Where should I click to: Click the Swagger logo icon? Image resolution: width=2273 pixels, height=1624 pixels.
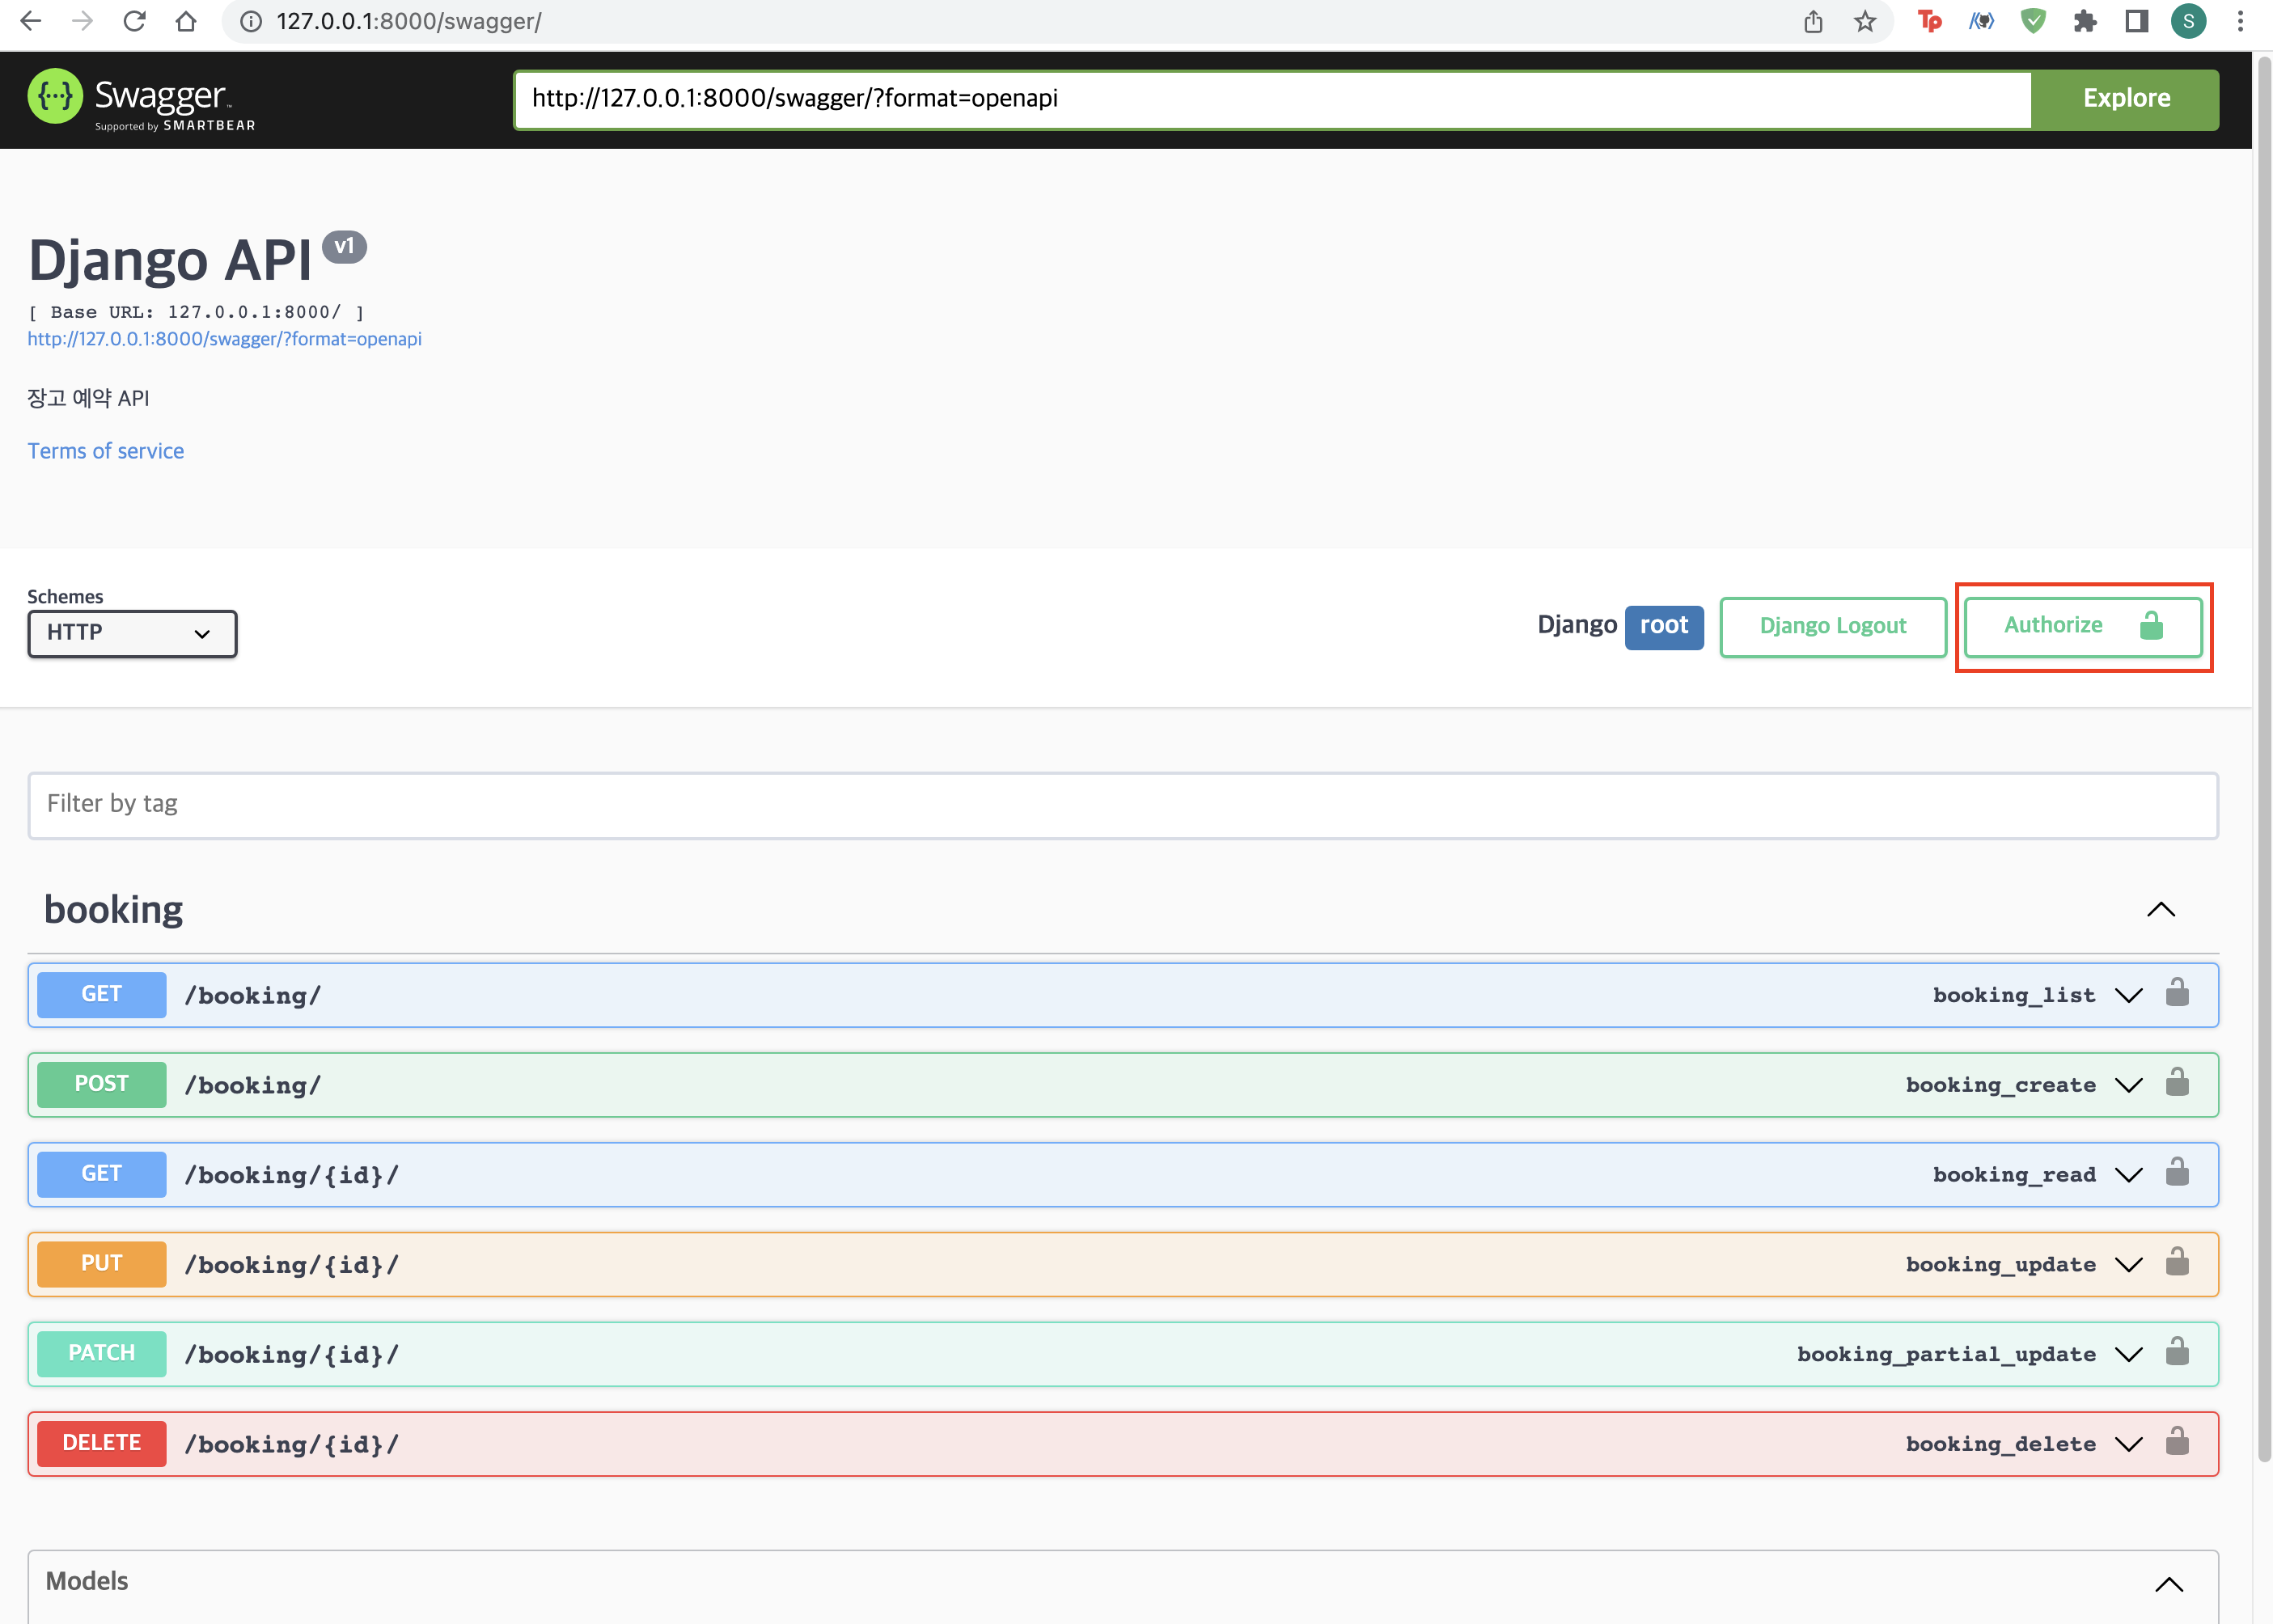[x=55, y=97]
